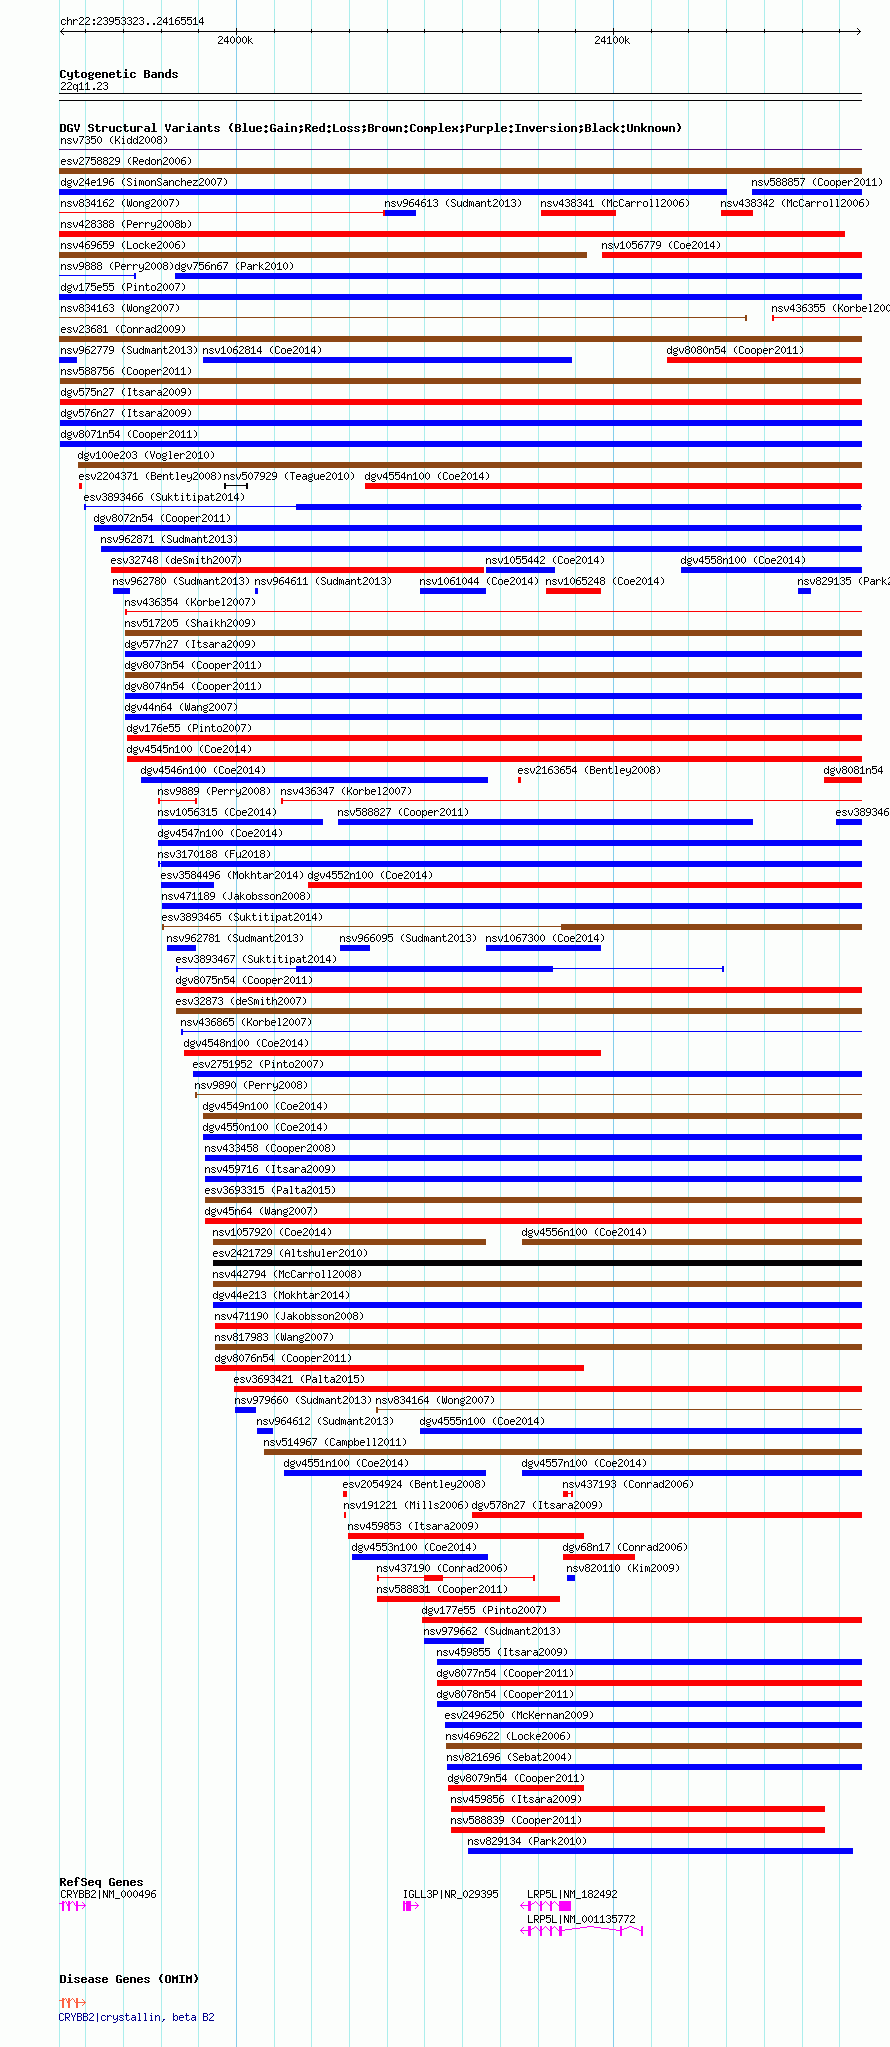Click the dgv8076n54 (Cooper2011) red bar
Screen dimensions: 890x2047
(x=399, y=1368)
